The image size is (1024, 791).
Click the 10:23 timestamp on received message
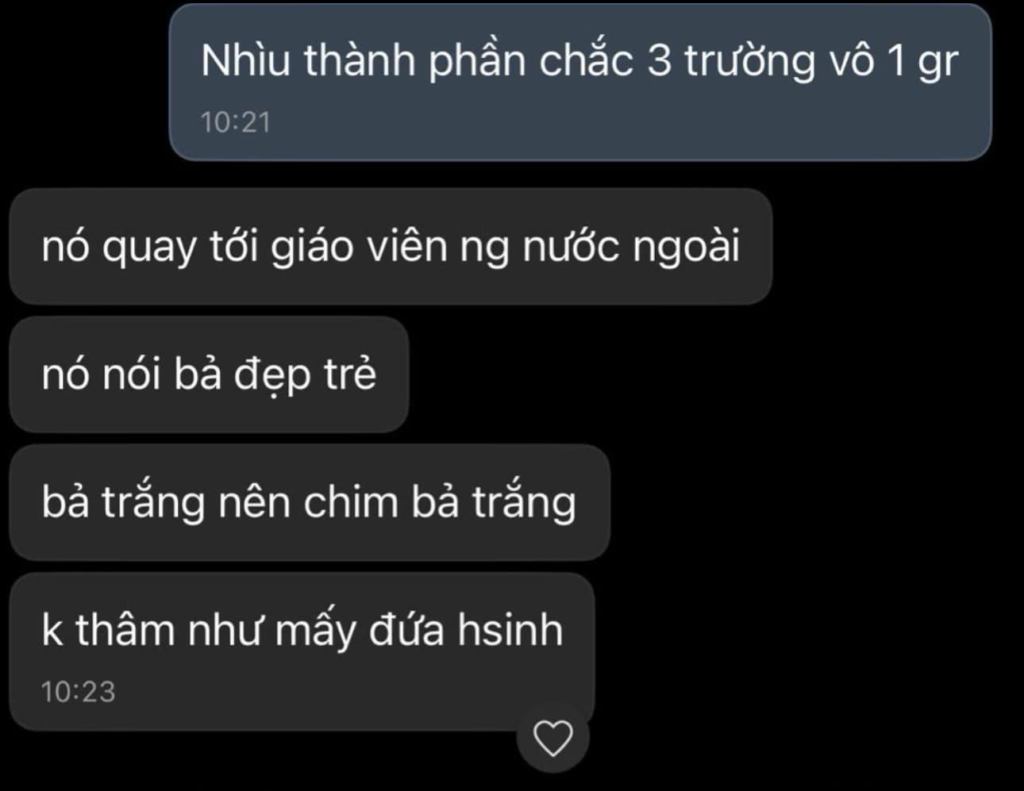click(78, 692)
